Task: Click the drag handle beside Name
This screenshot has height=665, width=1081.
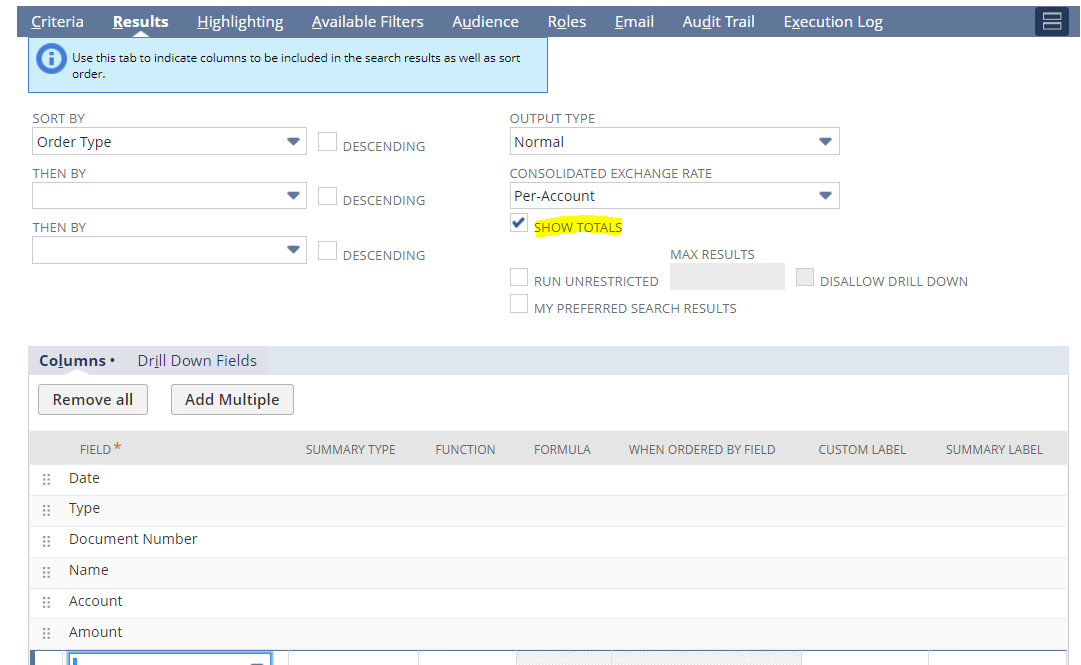Action: (x=46, y=571)
